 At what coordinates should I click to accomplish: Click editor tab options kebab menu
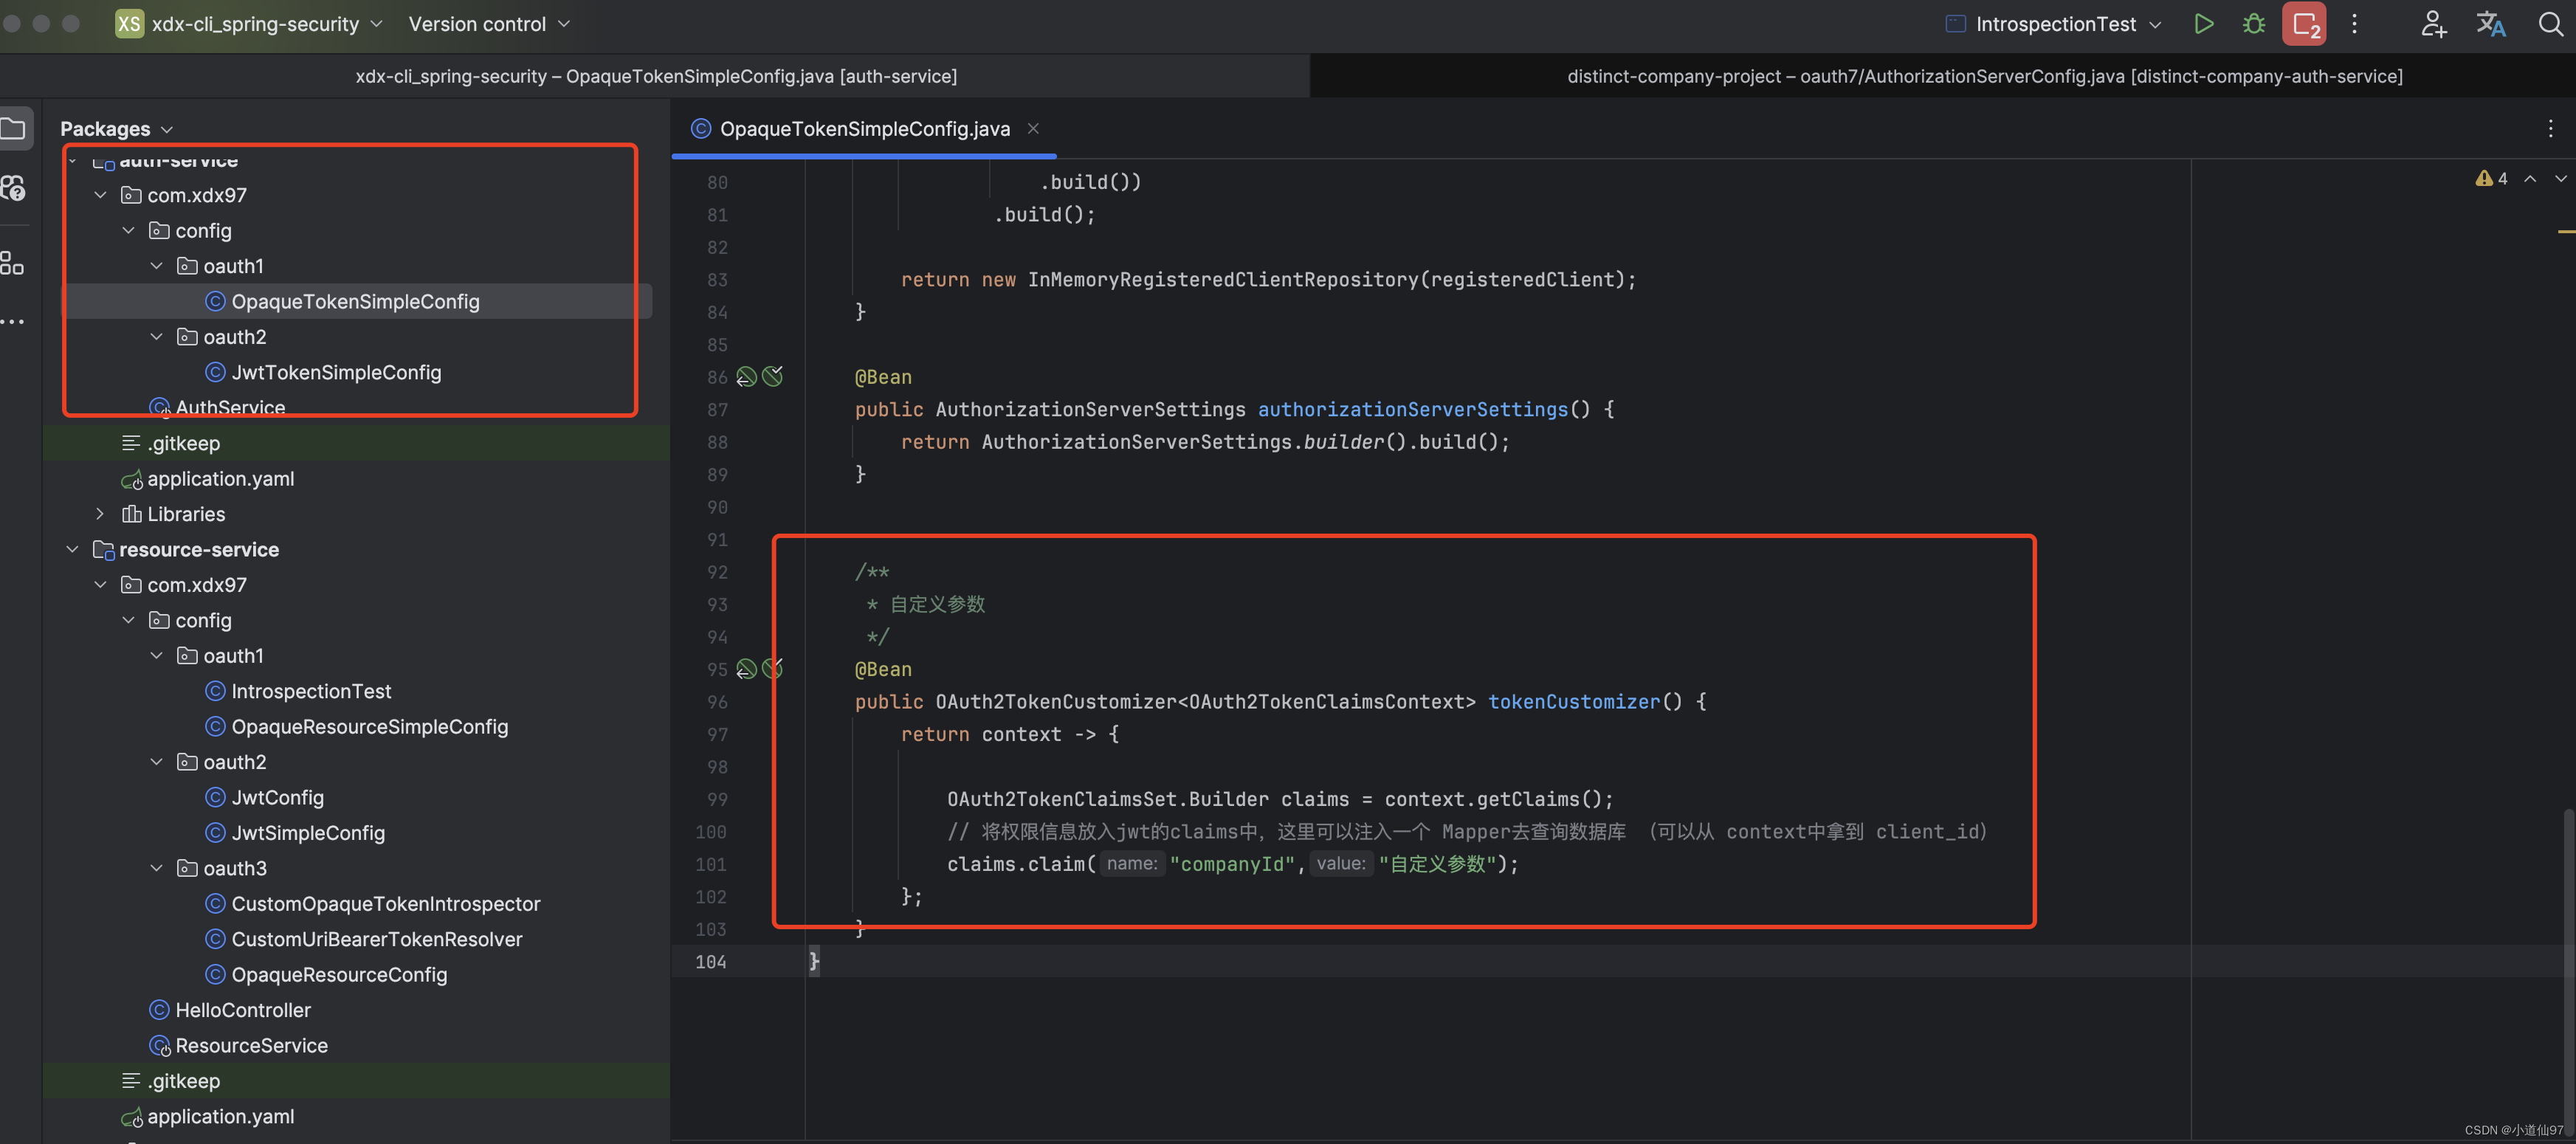tap(2550, 128)
